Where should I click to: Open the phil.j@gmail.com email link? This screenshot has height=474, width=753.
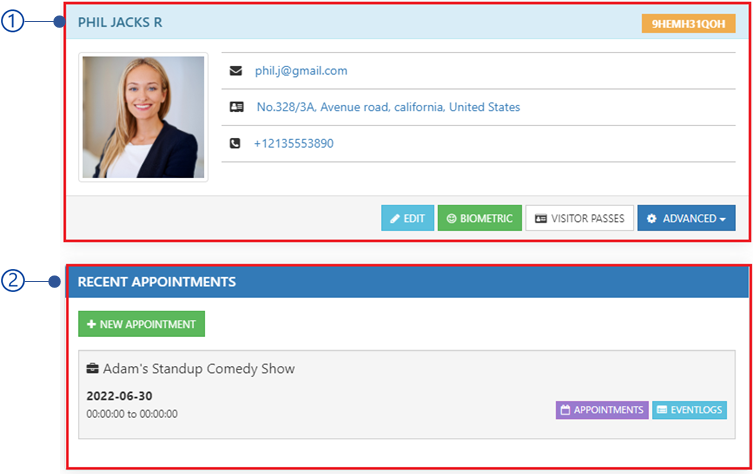[x=301, y=71]
